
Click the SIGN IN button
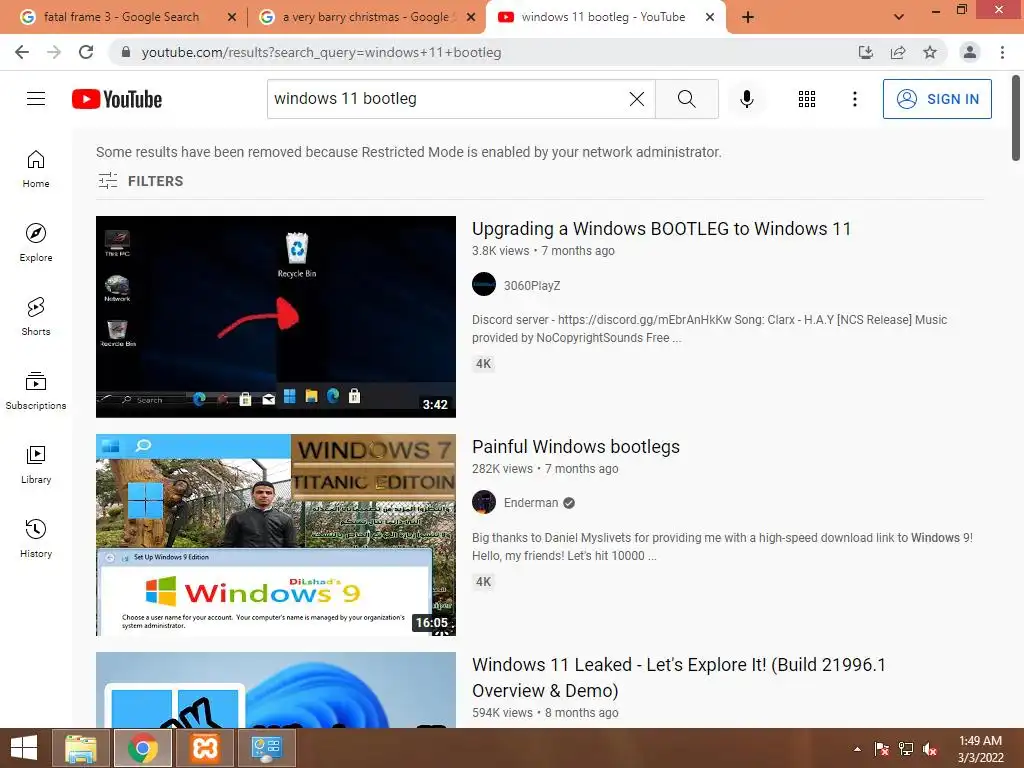pyautogui.click(x=937, y=99)
